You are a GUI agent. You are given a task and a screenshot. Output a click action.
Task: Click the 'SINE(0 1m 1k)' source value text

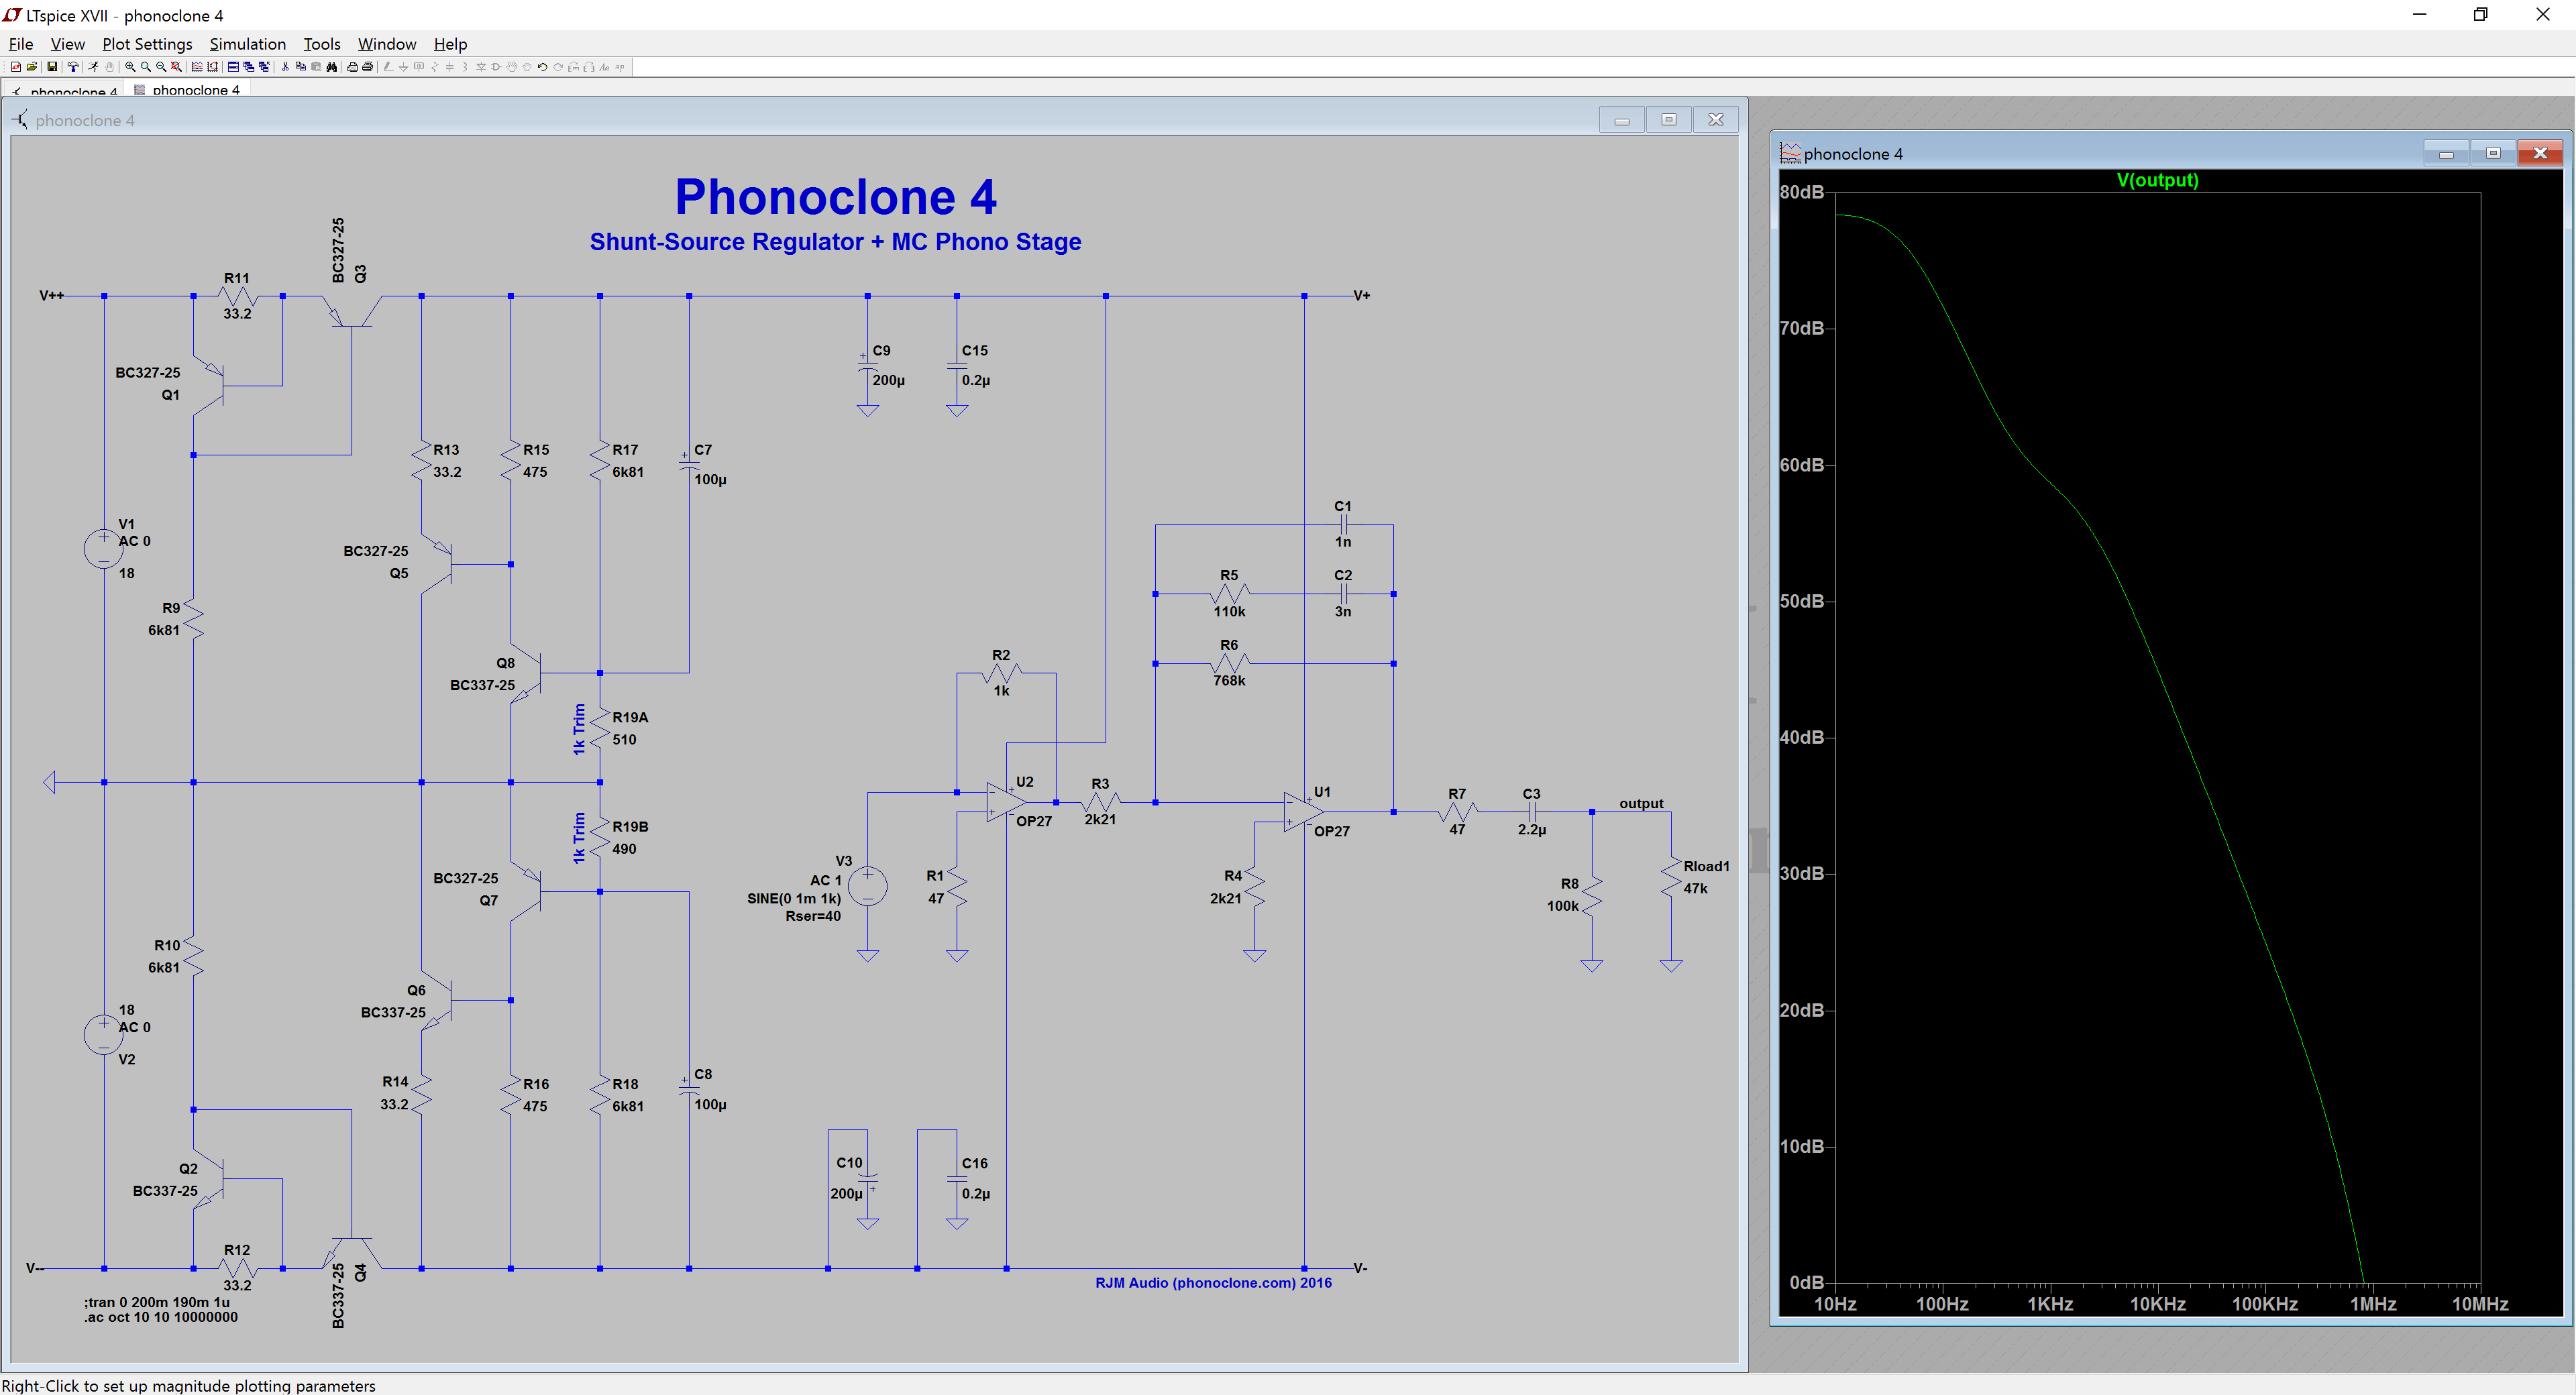(794, 898)
